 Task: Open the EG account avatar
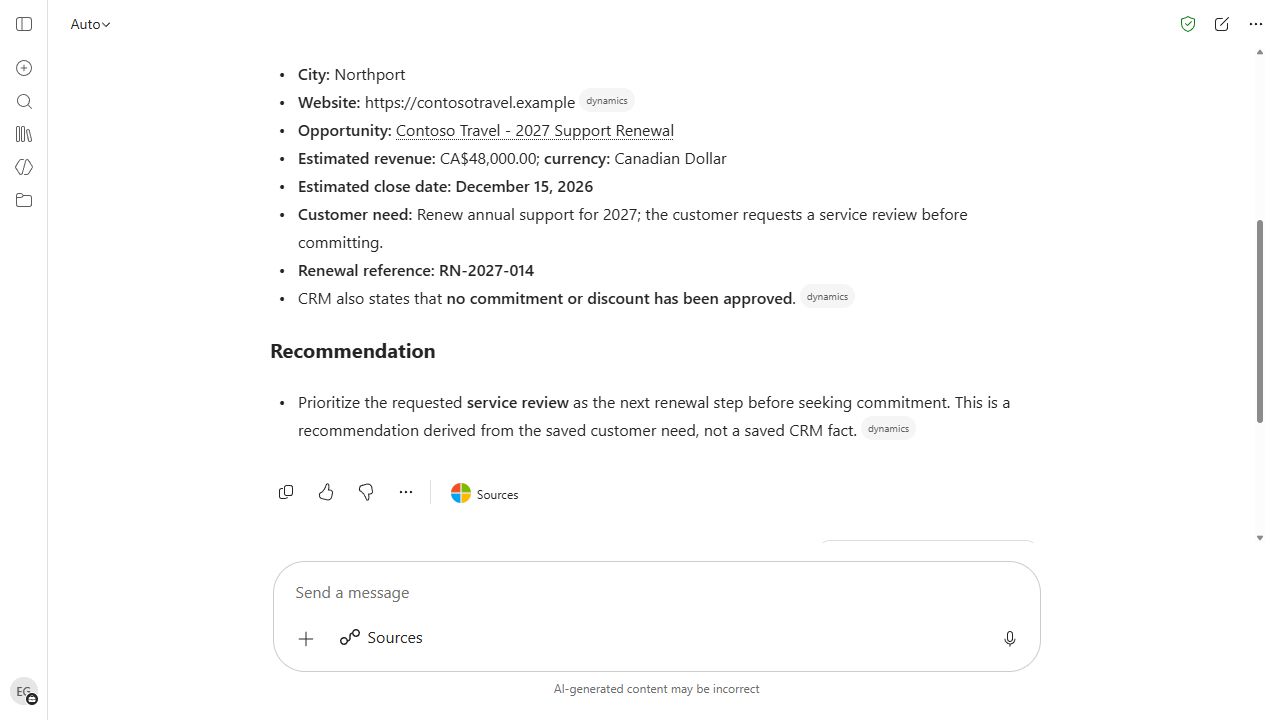coord(24,691)
